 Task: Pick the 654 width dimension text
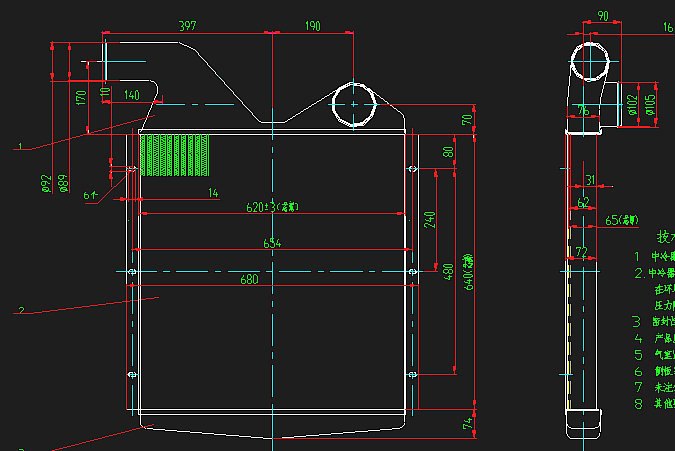[x=272, y=243]
